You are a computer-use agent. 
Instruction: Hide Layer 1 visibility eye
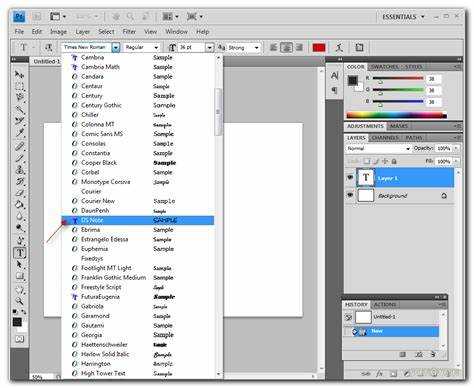pos(350,178)
